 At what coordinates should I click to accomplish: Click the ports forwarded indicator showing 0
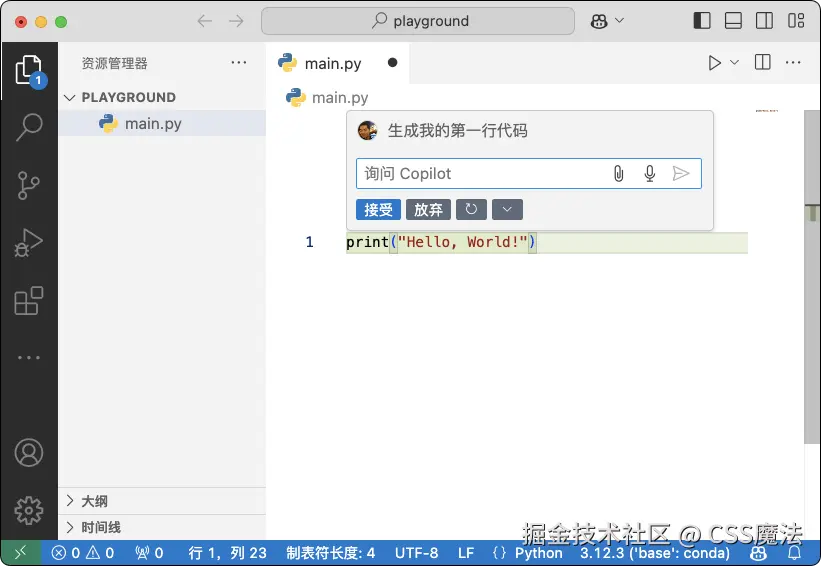(149, 553)
